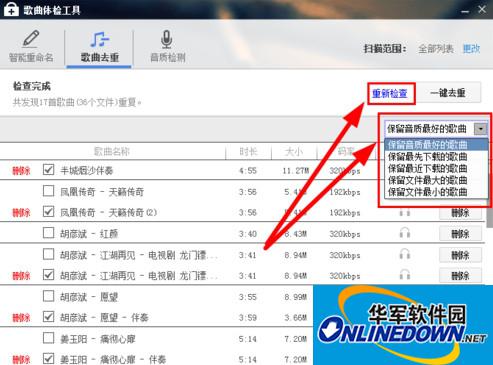The height and width of the screenshot is (365, 493).
Task: Click the 3.66M size value
Action: (295, 318)
